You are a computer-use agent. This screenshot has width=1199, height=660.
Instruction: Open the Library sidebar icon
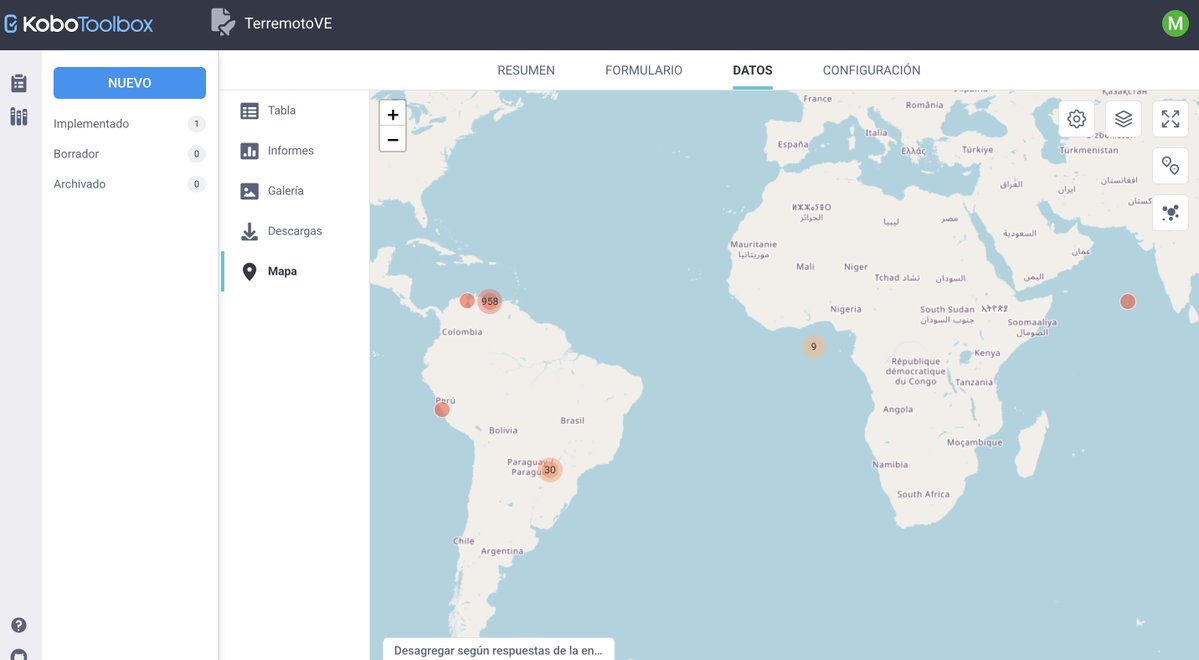[19, 116]
